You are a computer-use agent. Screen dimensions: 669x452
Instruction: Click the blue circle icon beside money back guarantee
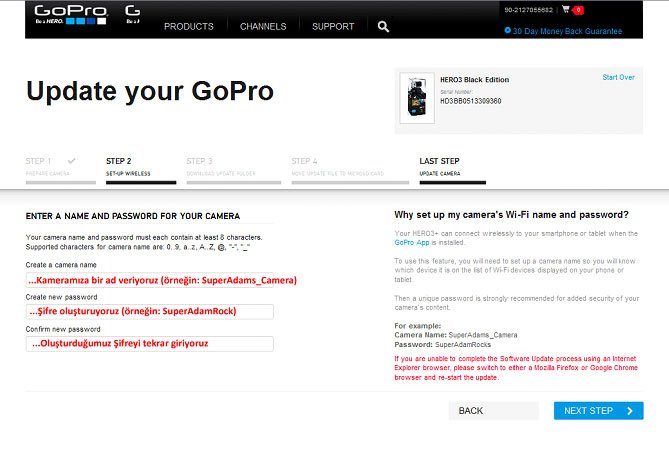tap(507, 30)
